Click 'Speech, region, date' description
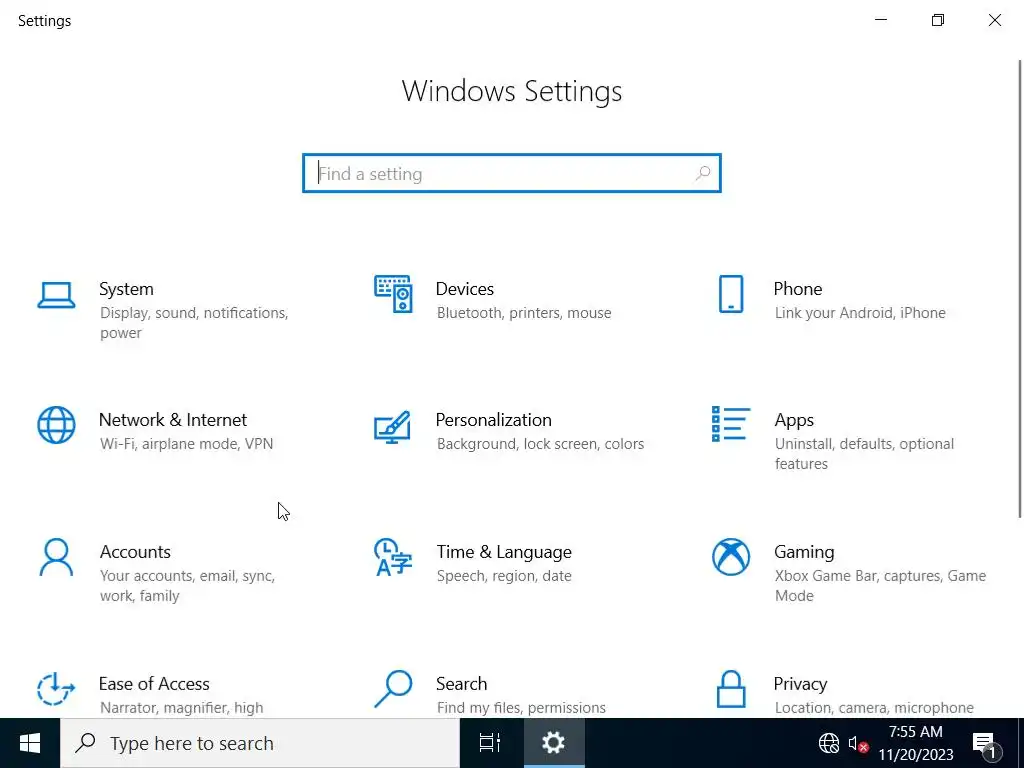 click(x=504, y=576)
